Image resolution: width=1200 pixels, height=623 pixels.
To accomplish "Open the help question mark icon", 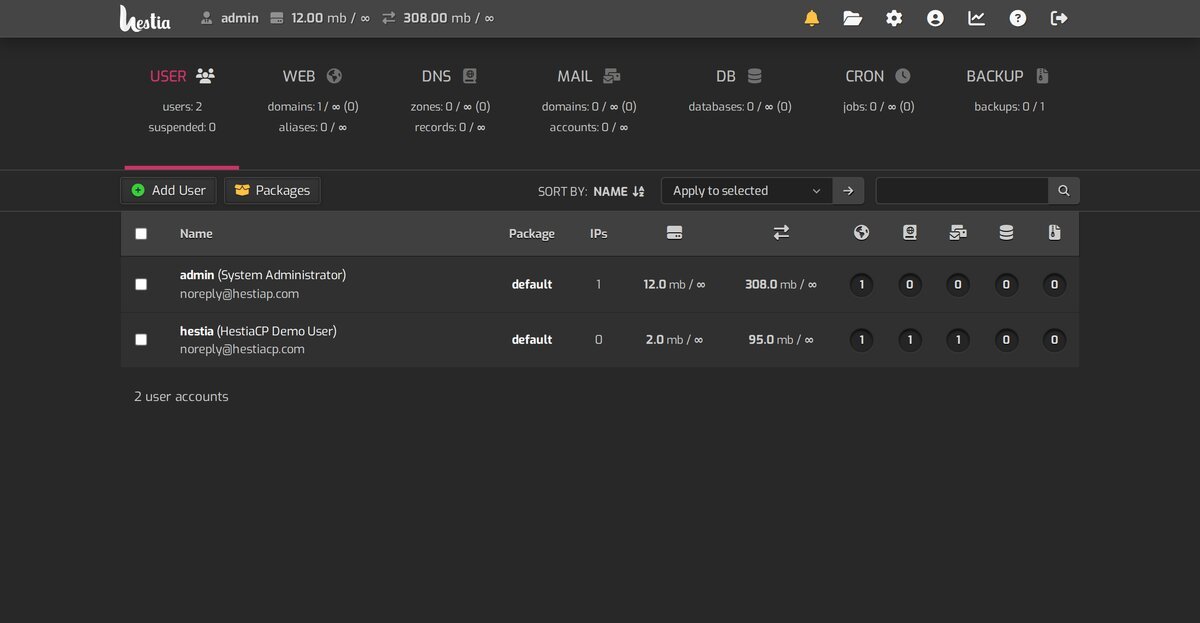I will 1018,18.
